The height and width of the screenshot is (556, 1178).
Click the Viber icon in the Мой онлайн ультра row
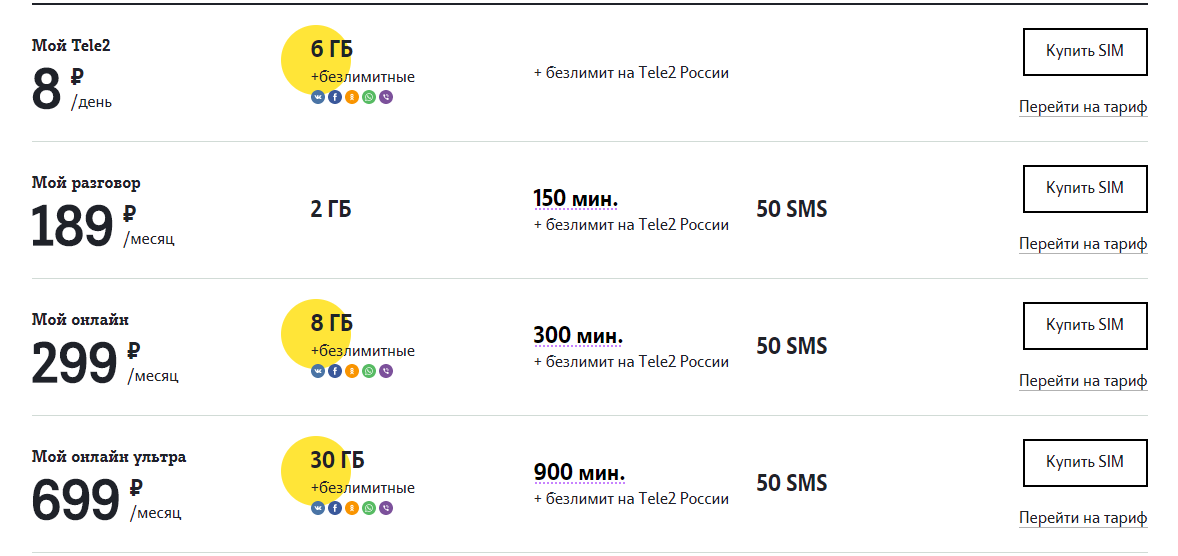(386, 508)
